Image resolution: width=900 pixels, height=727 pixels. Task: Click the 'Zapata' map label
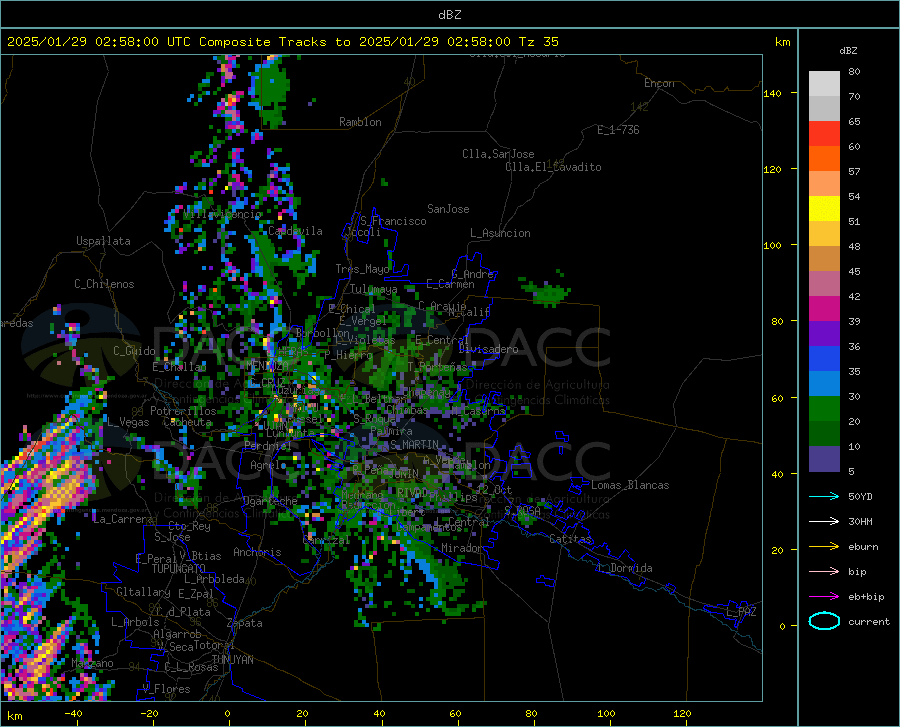point(245,623)
